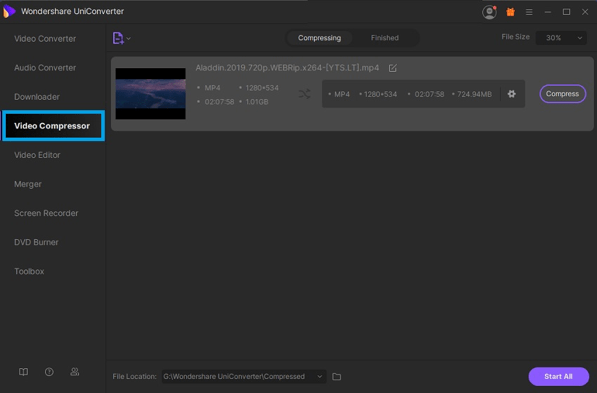The image size is (597, 393).
Task: Open the community users icon
Action: 75,372
